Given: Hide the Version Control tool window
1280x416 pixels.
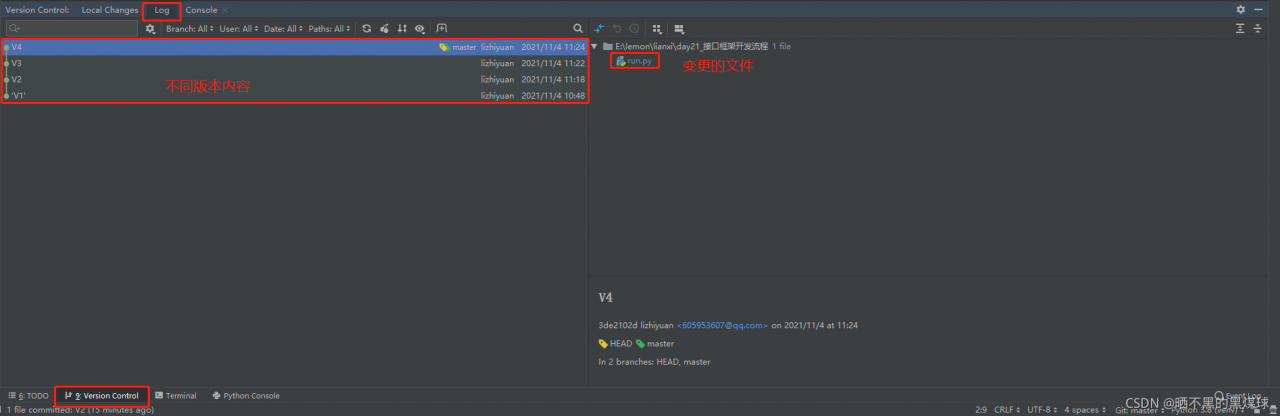Looking at the screenshot, I should [1258, 9].
